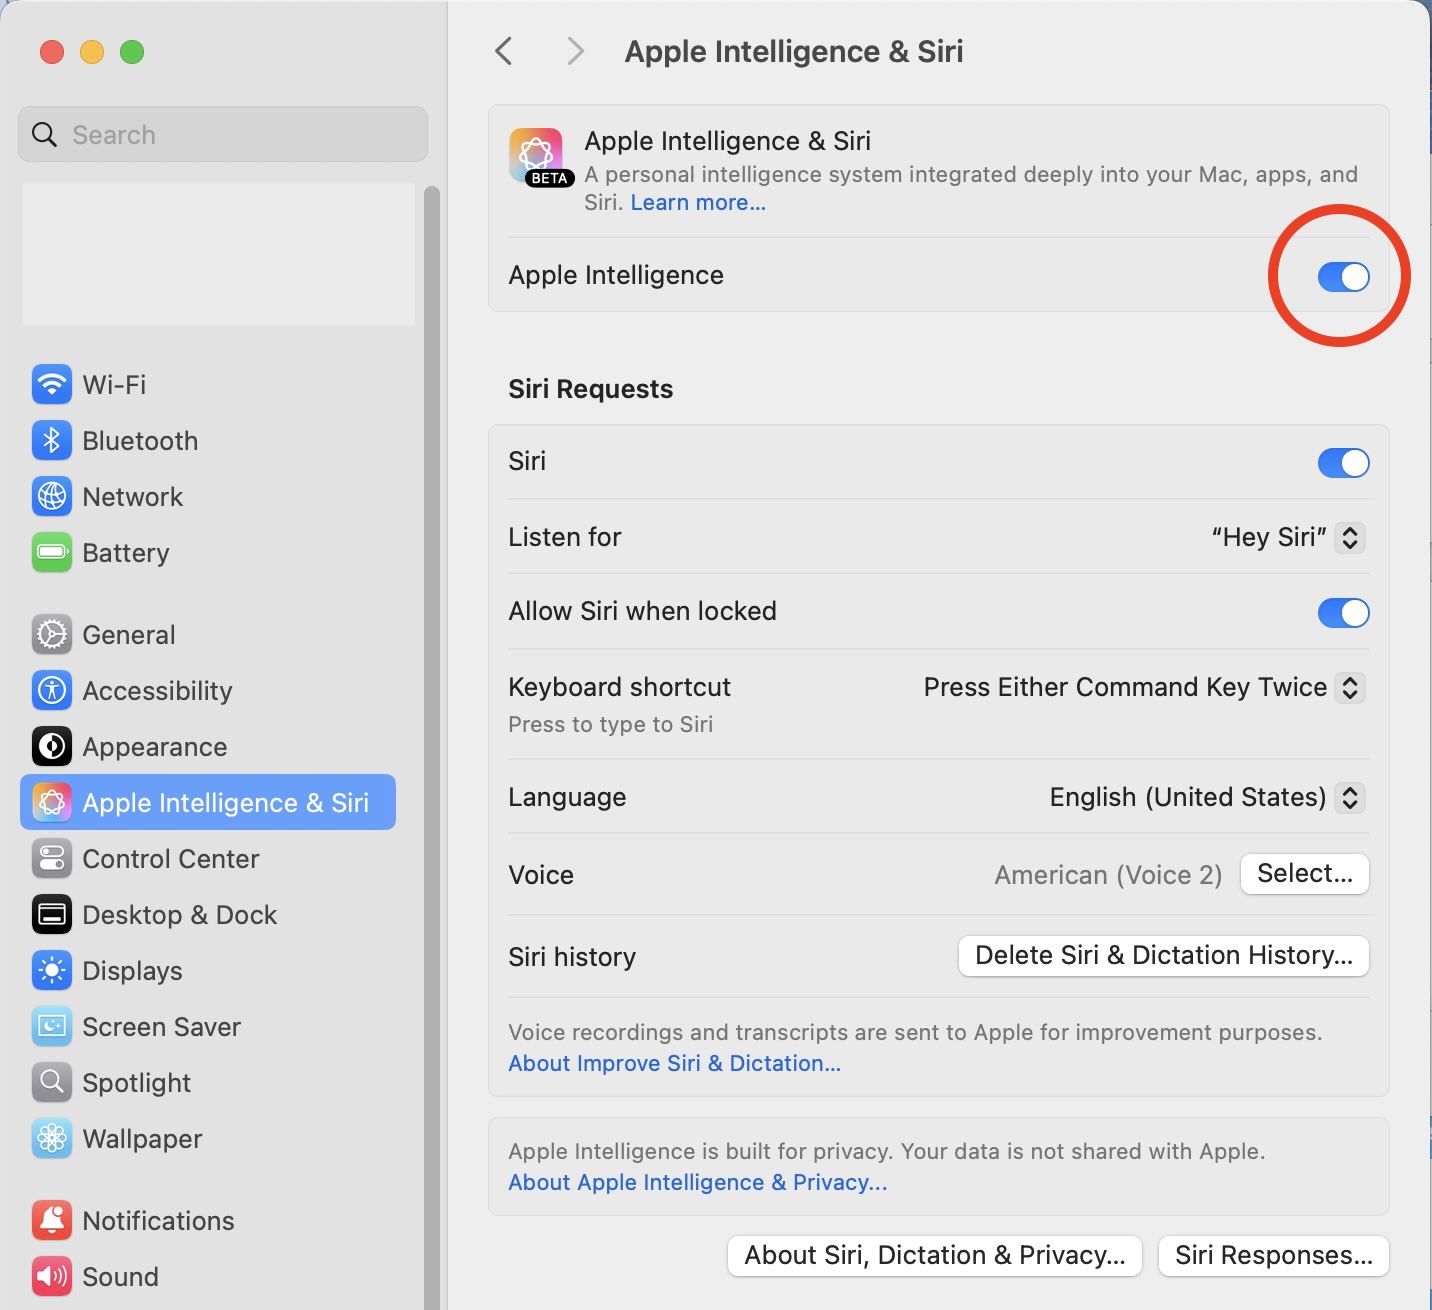This screenshot has height=1310, width=1432.
Task: Click the Notifications bell icon
Action: [x=51, y=1220]
